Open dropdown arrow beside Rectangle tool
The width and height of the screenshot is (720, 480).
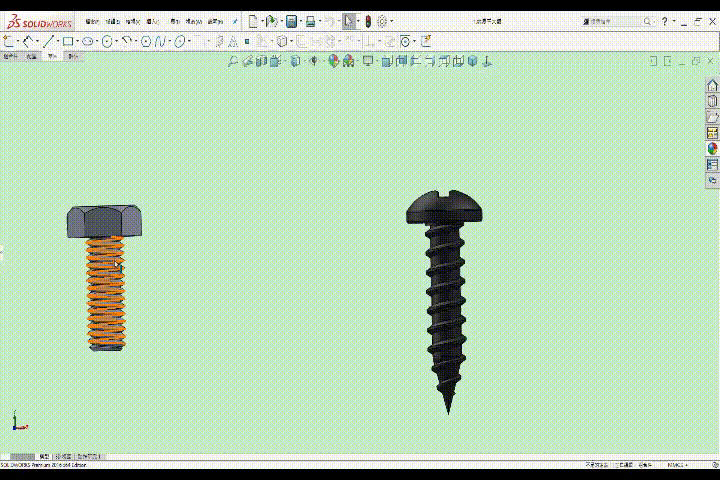77,41
